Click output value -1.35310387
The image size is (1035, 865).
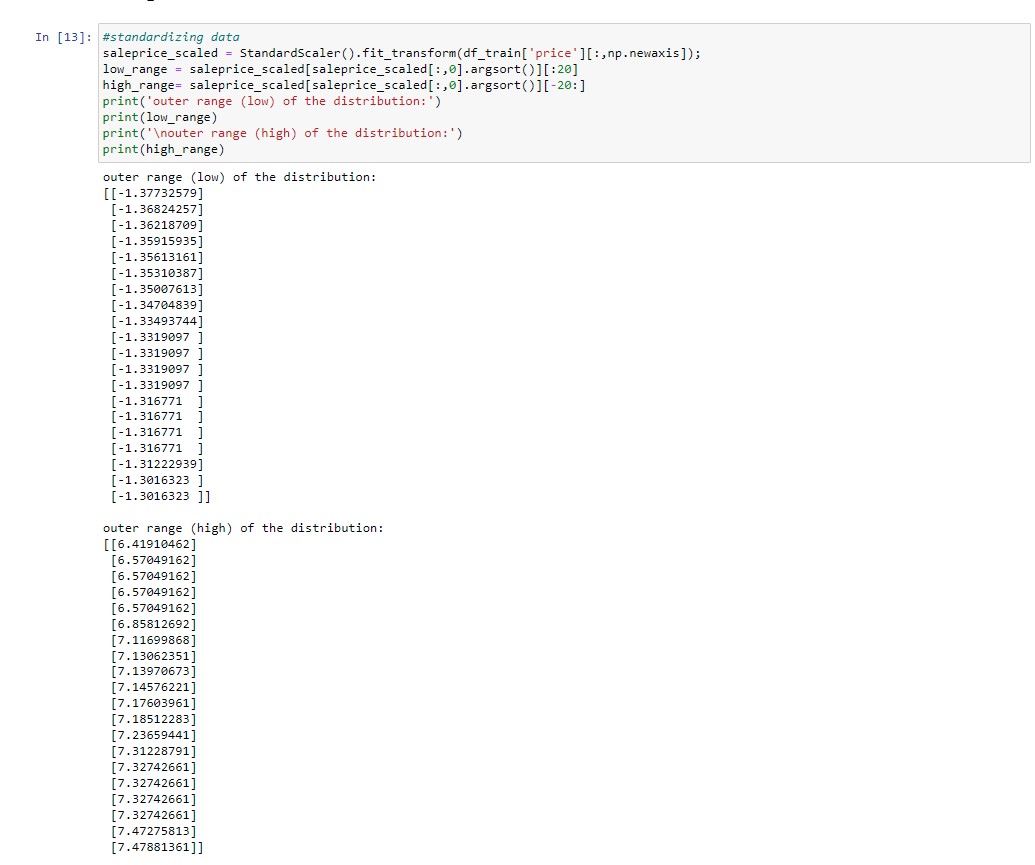pos(157,273)
